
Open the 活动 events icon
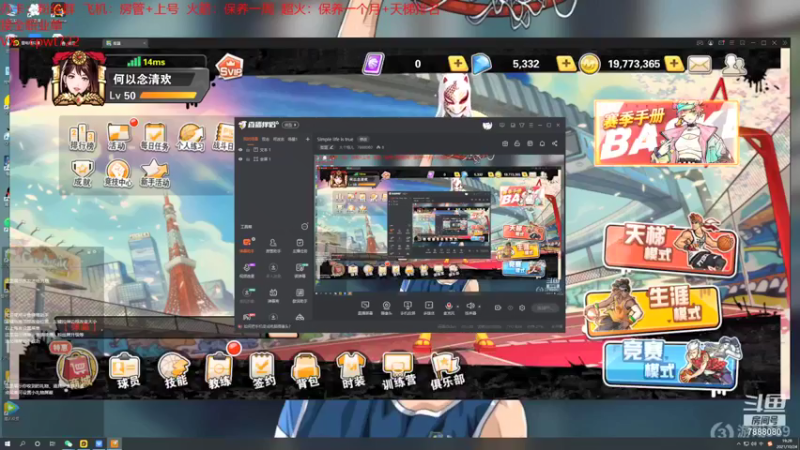coord(118,137)
